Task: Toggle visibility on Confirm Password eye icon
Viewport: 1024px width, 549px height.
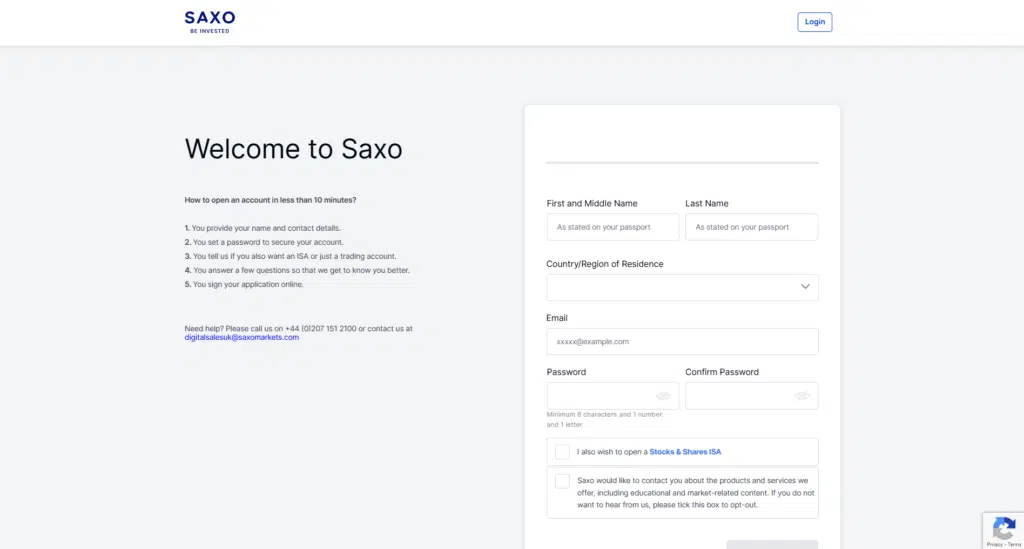Action: pyautogui.click(x=801, y=396)
